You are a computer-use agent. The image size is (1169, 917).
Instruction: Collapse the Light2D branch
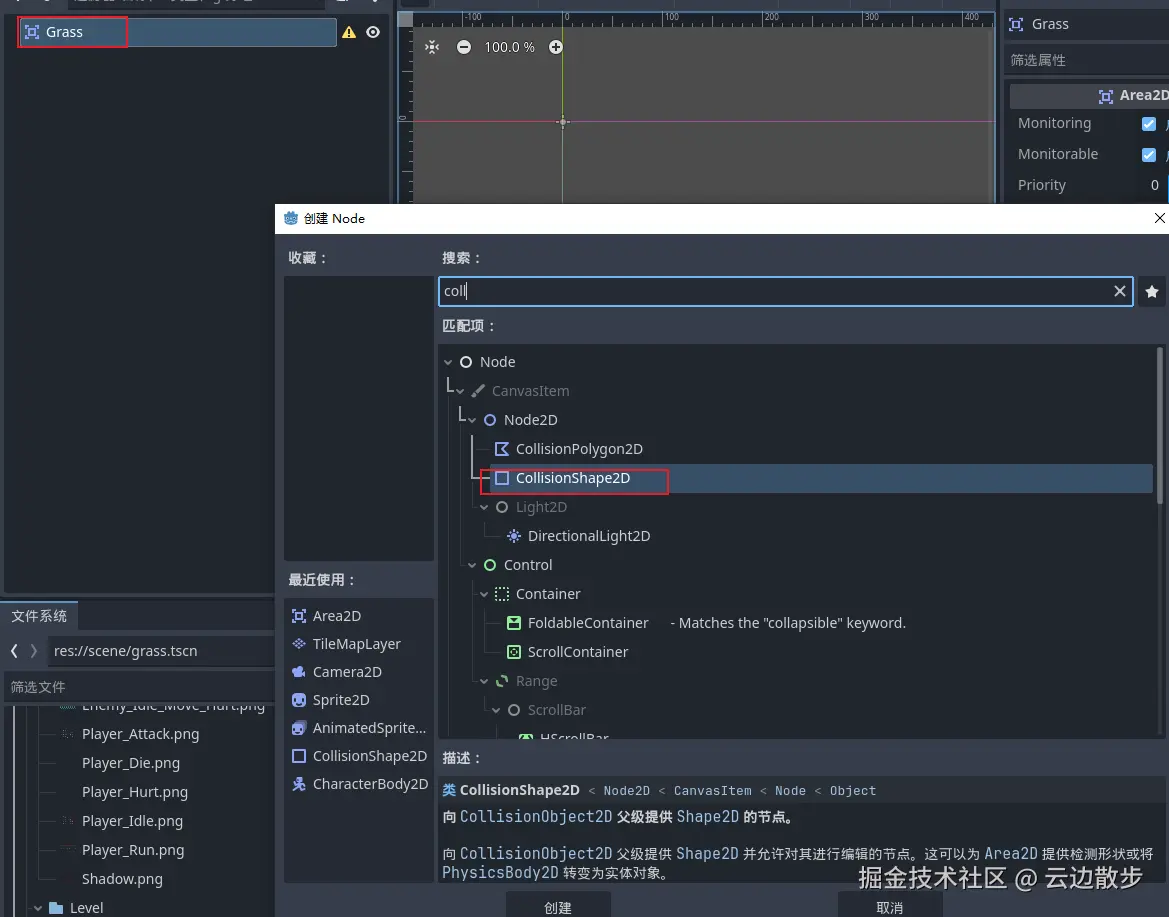(484, 508)
